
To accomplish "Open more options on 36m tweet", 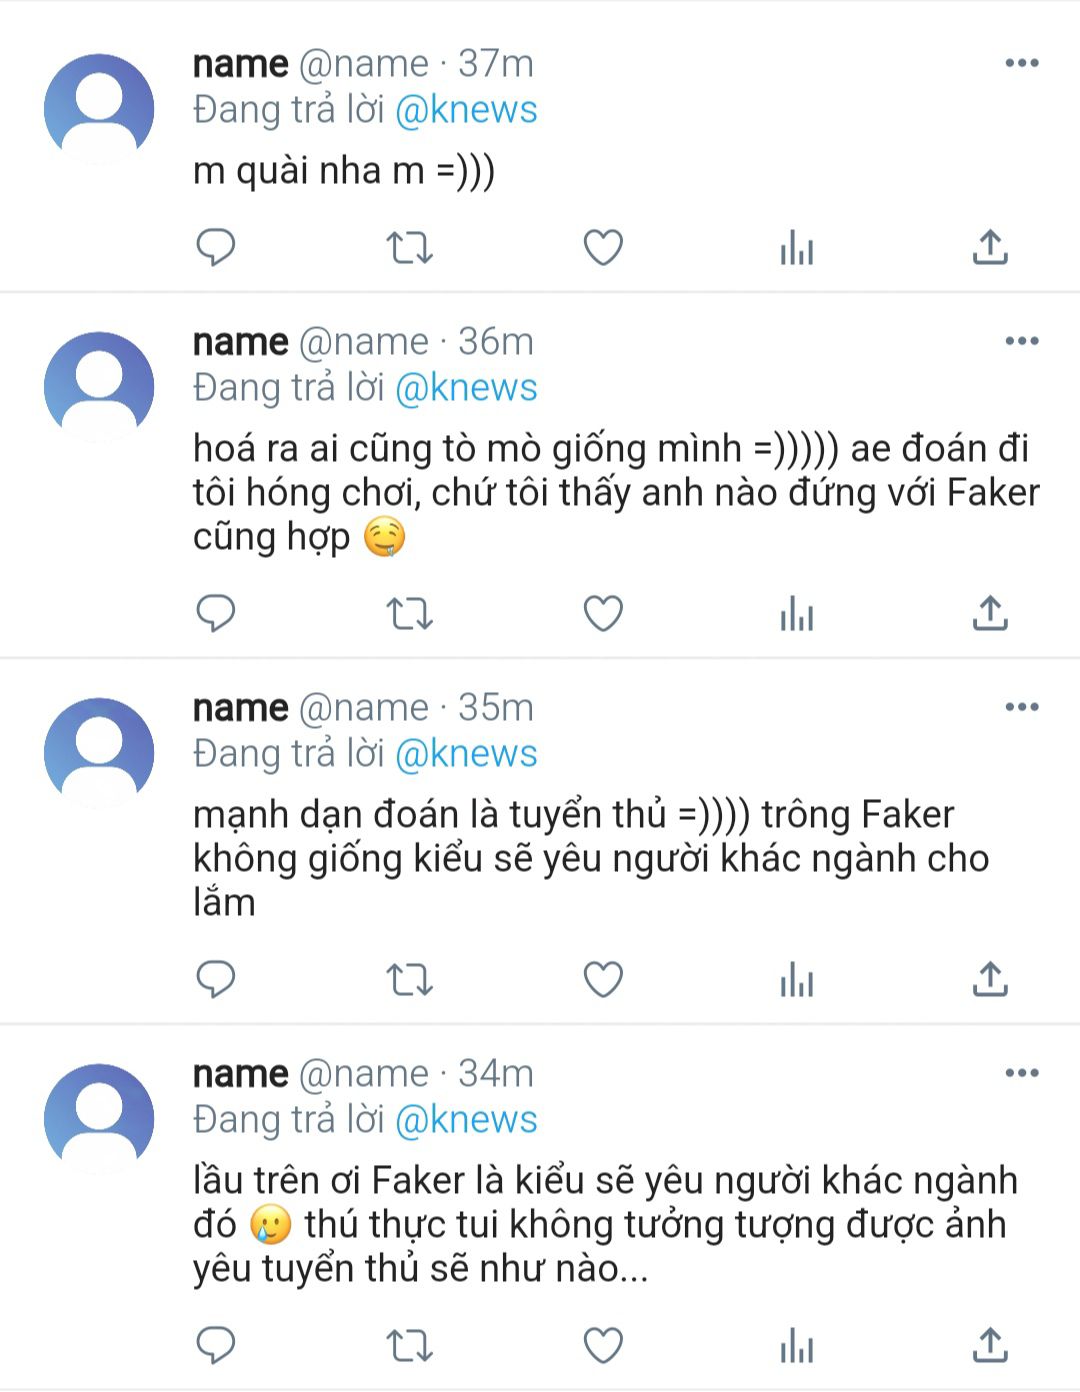I will pos(1021,342).
